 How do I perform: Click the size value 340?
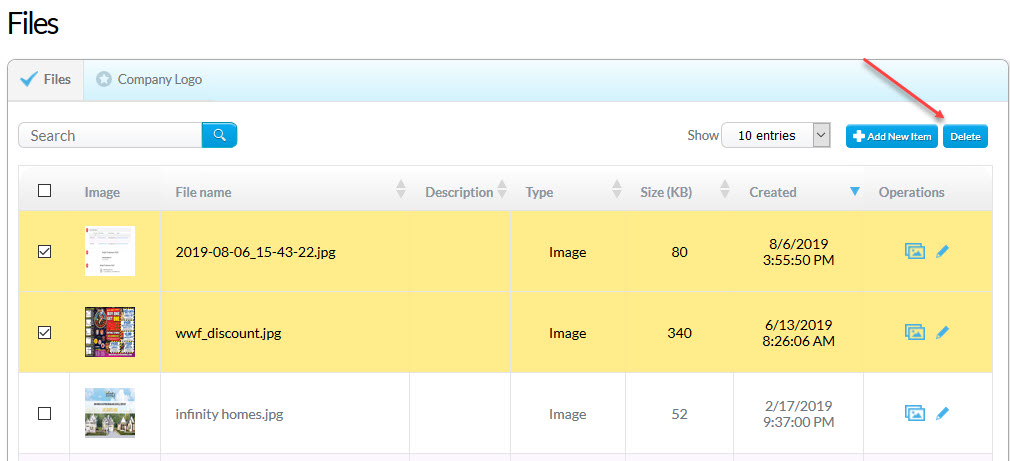click(680, 333)
